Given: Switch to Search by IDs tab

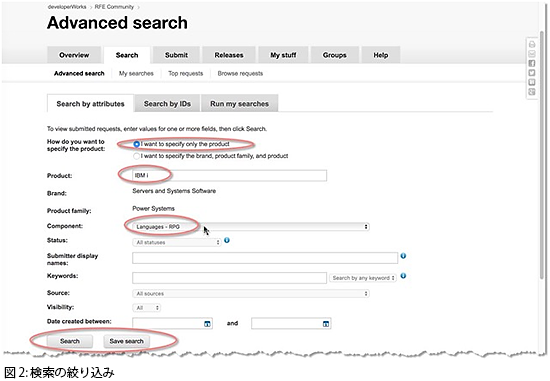Looking at the screenshot, I should (x=167, y=104).
